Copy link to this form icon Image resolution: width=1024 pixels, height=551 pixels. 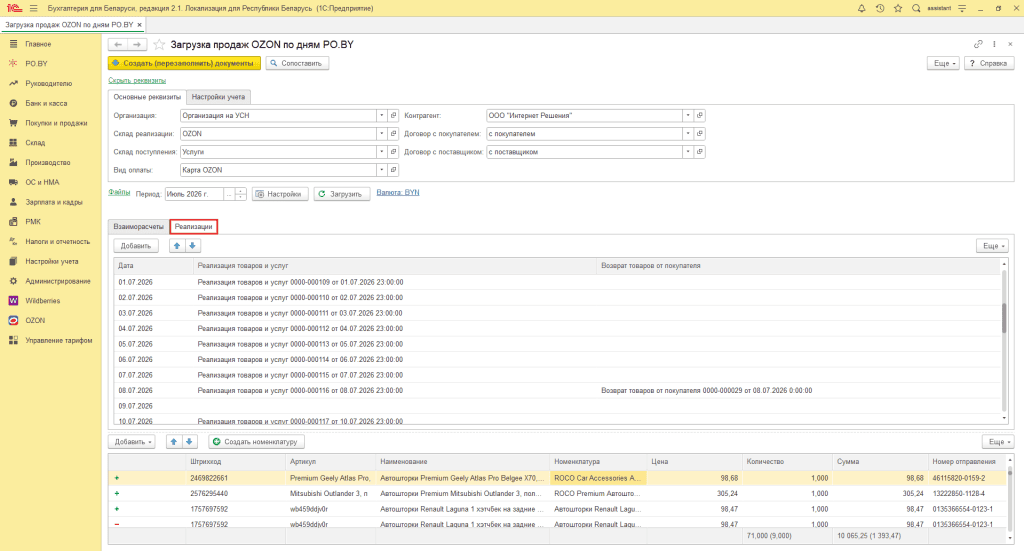point(978,44)
